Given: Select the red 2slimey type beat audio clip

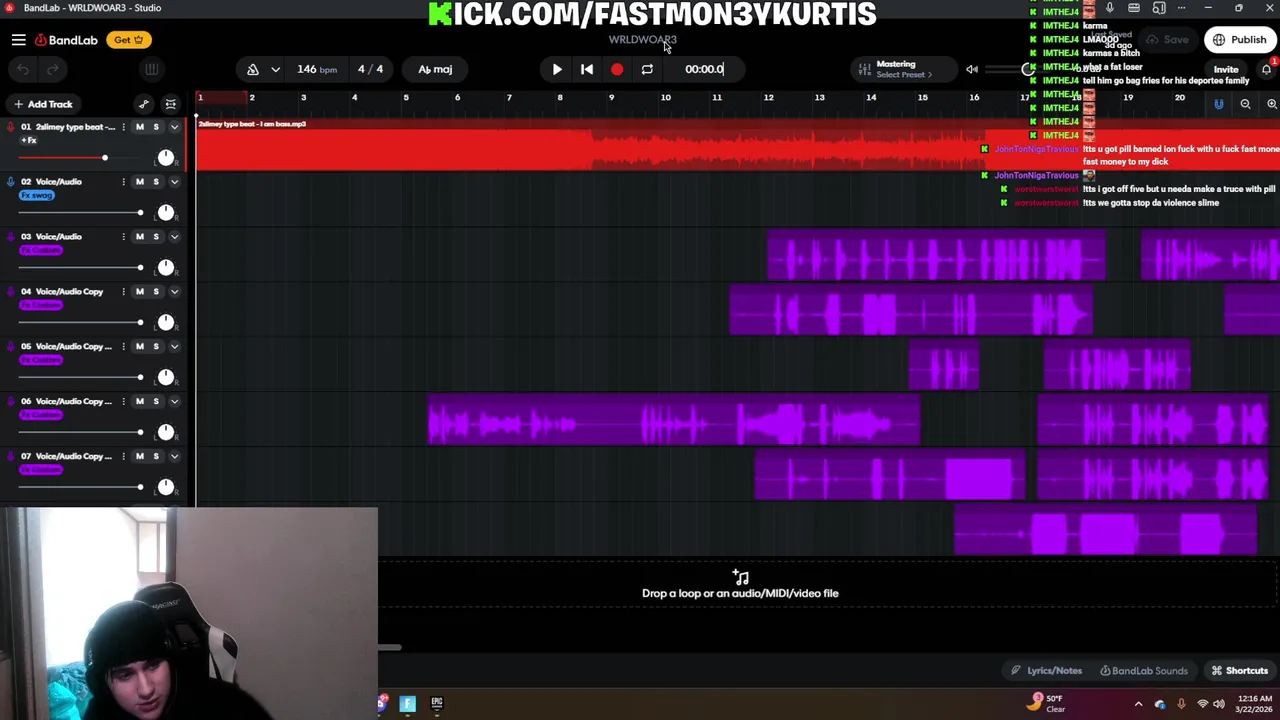Looking at the screenshot, I should (x=738, y=146).
